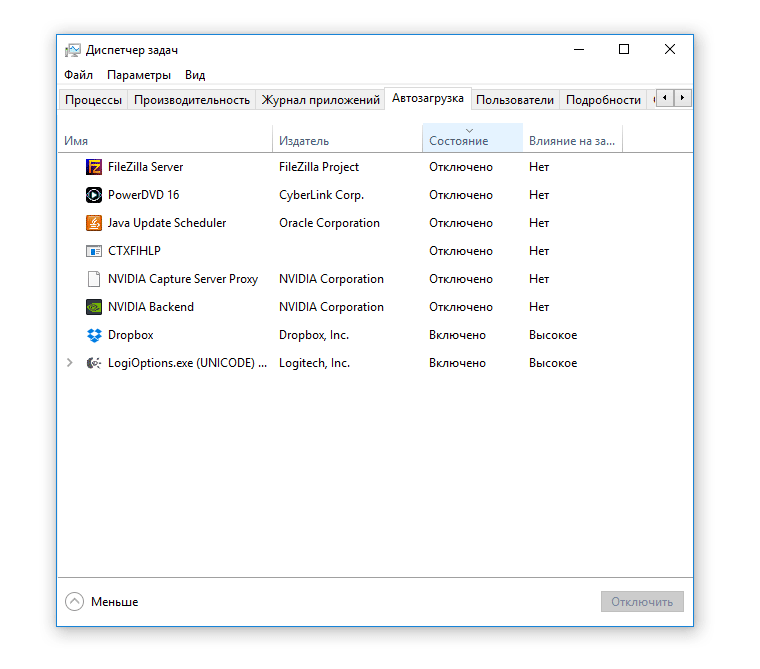Viewport: 760px width, 669px height.
Task: Click the Включено status in the LogiOptions row
Action: 457,363
